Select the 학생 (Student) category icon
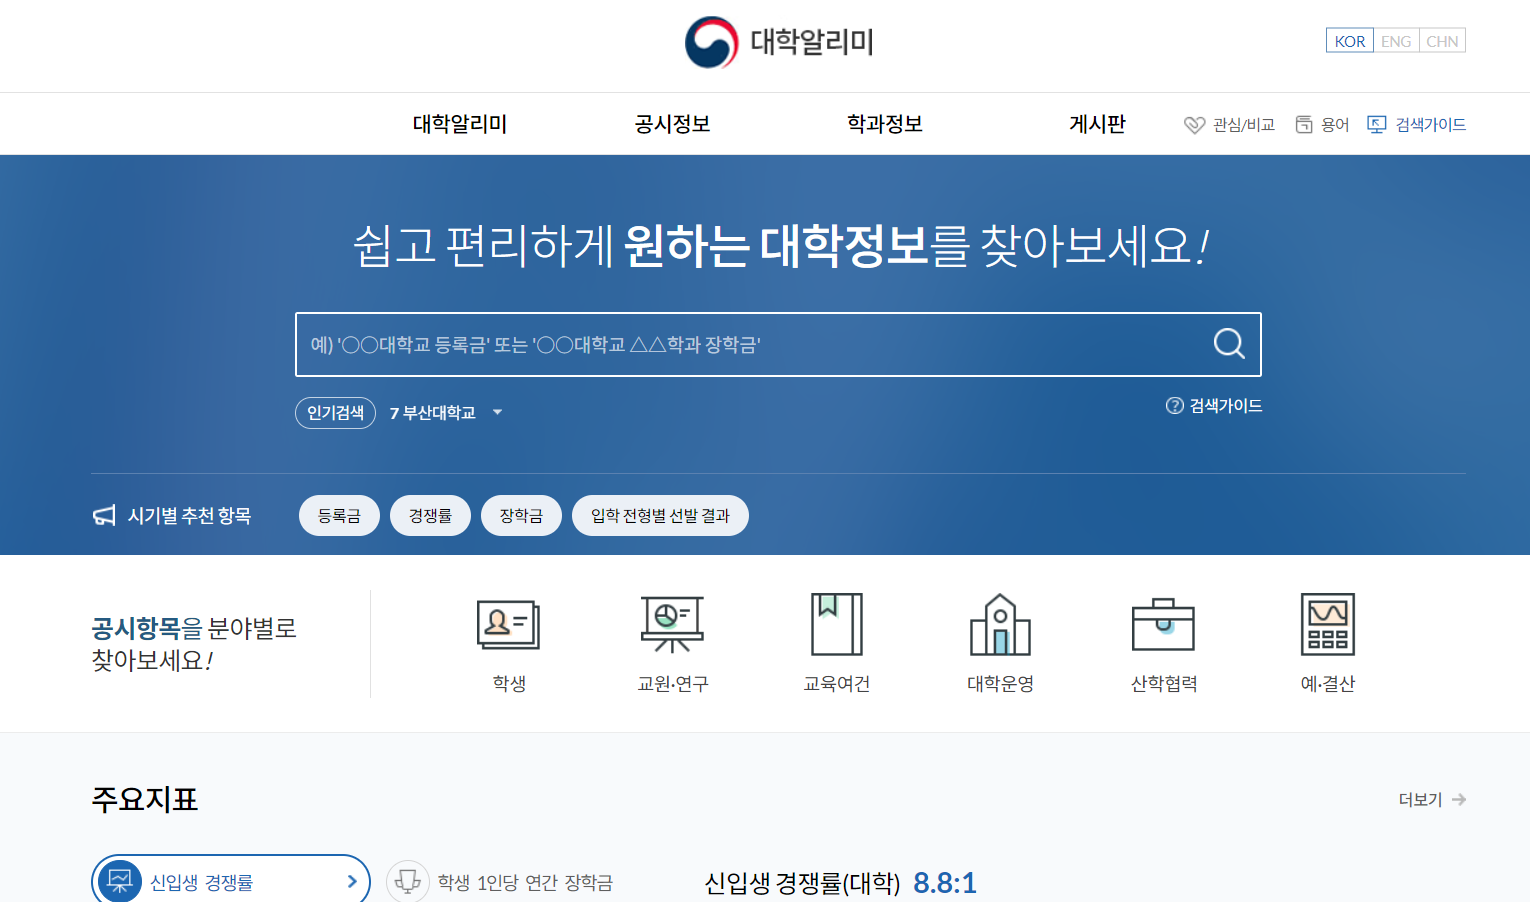The image size is (1530, 902). click(510, 624)
